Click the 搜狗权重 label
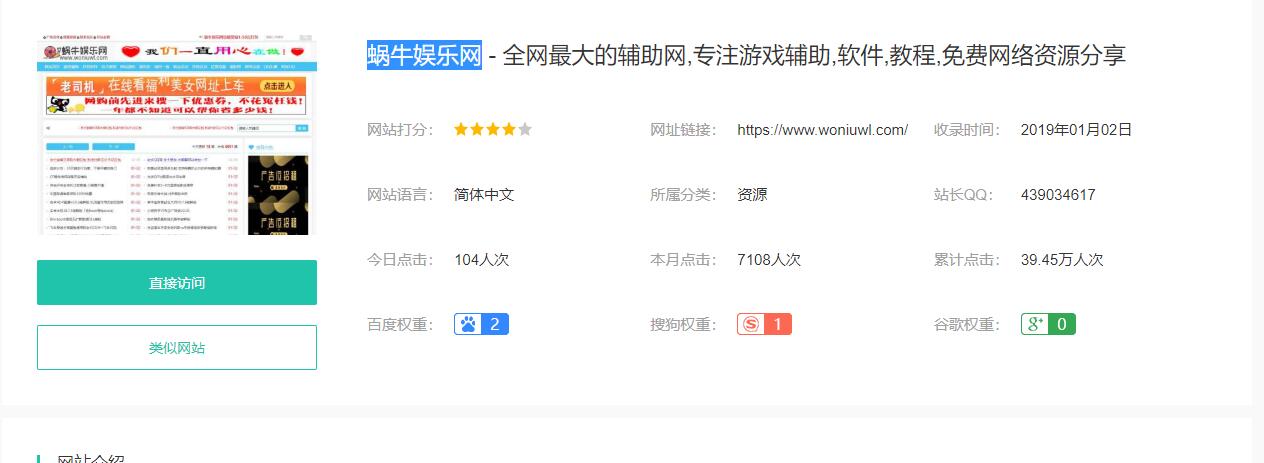This screenshot has height=463, width=1264. point(684,324)
